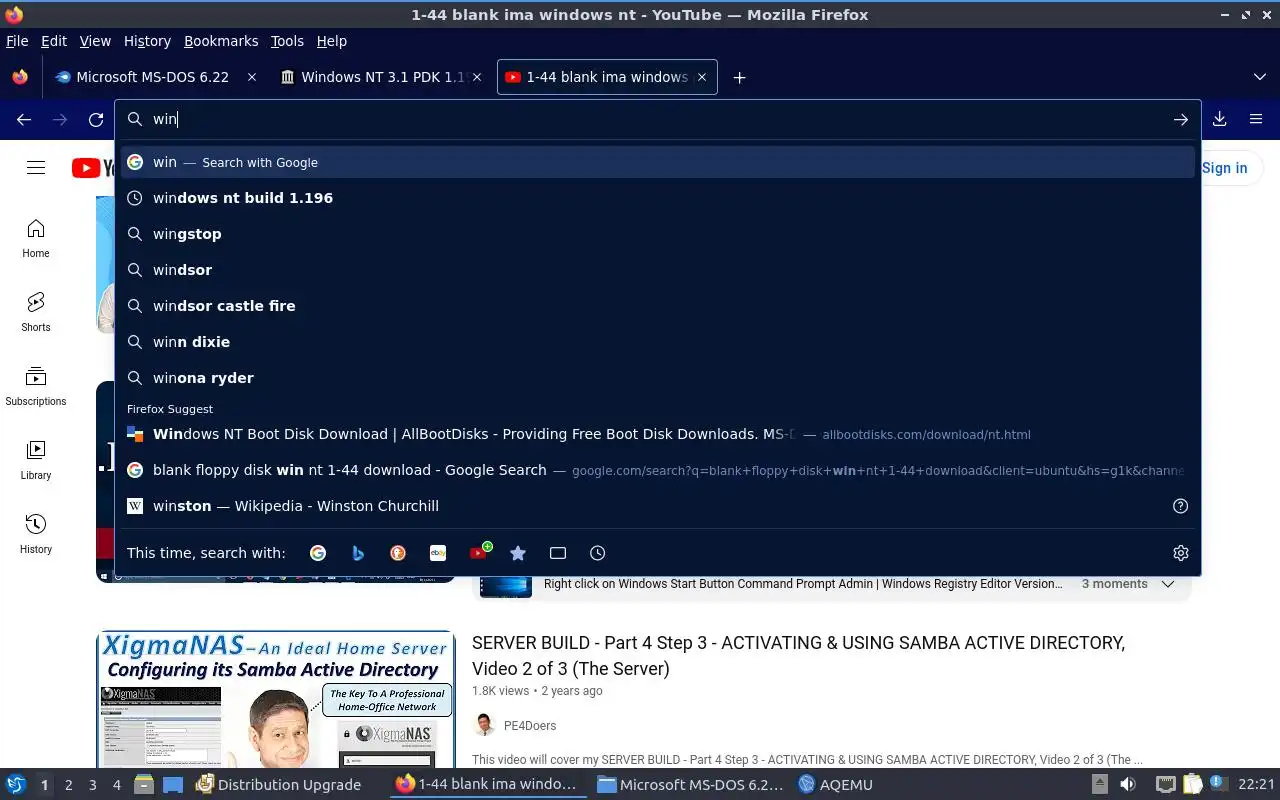The image size is (1280, 800).
Task: Open PE4Doers channel link
Action: [x=530, y=726]
